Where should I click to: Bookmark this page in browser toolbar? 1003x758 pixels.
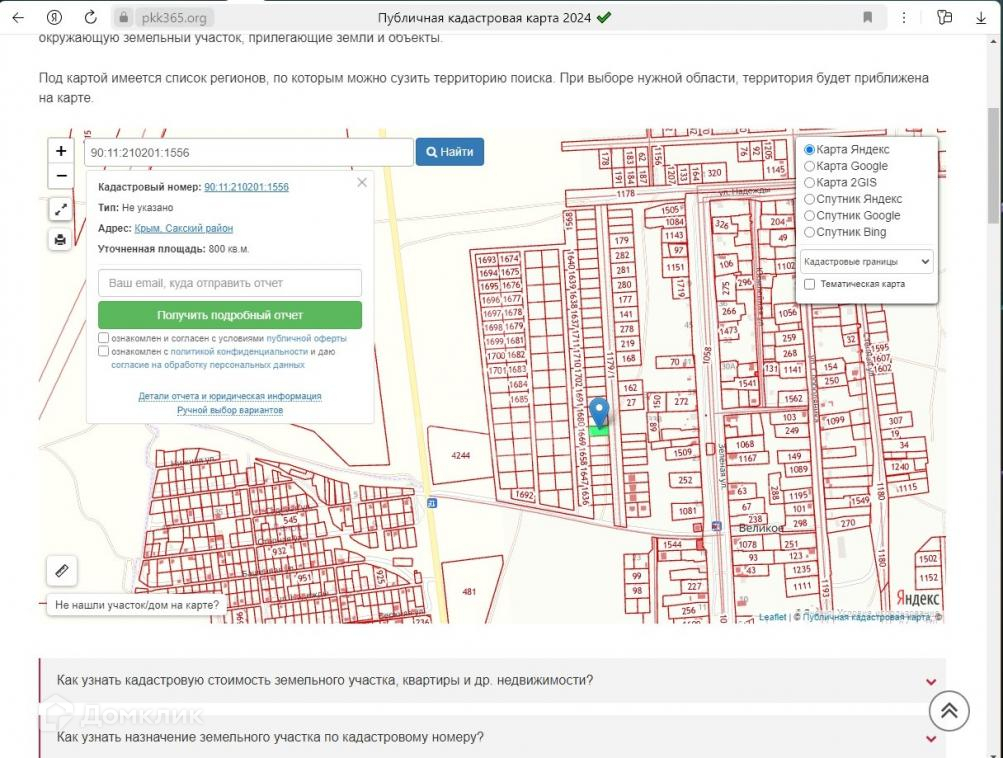coord(867,17)
